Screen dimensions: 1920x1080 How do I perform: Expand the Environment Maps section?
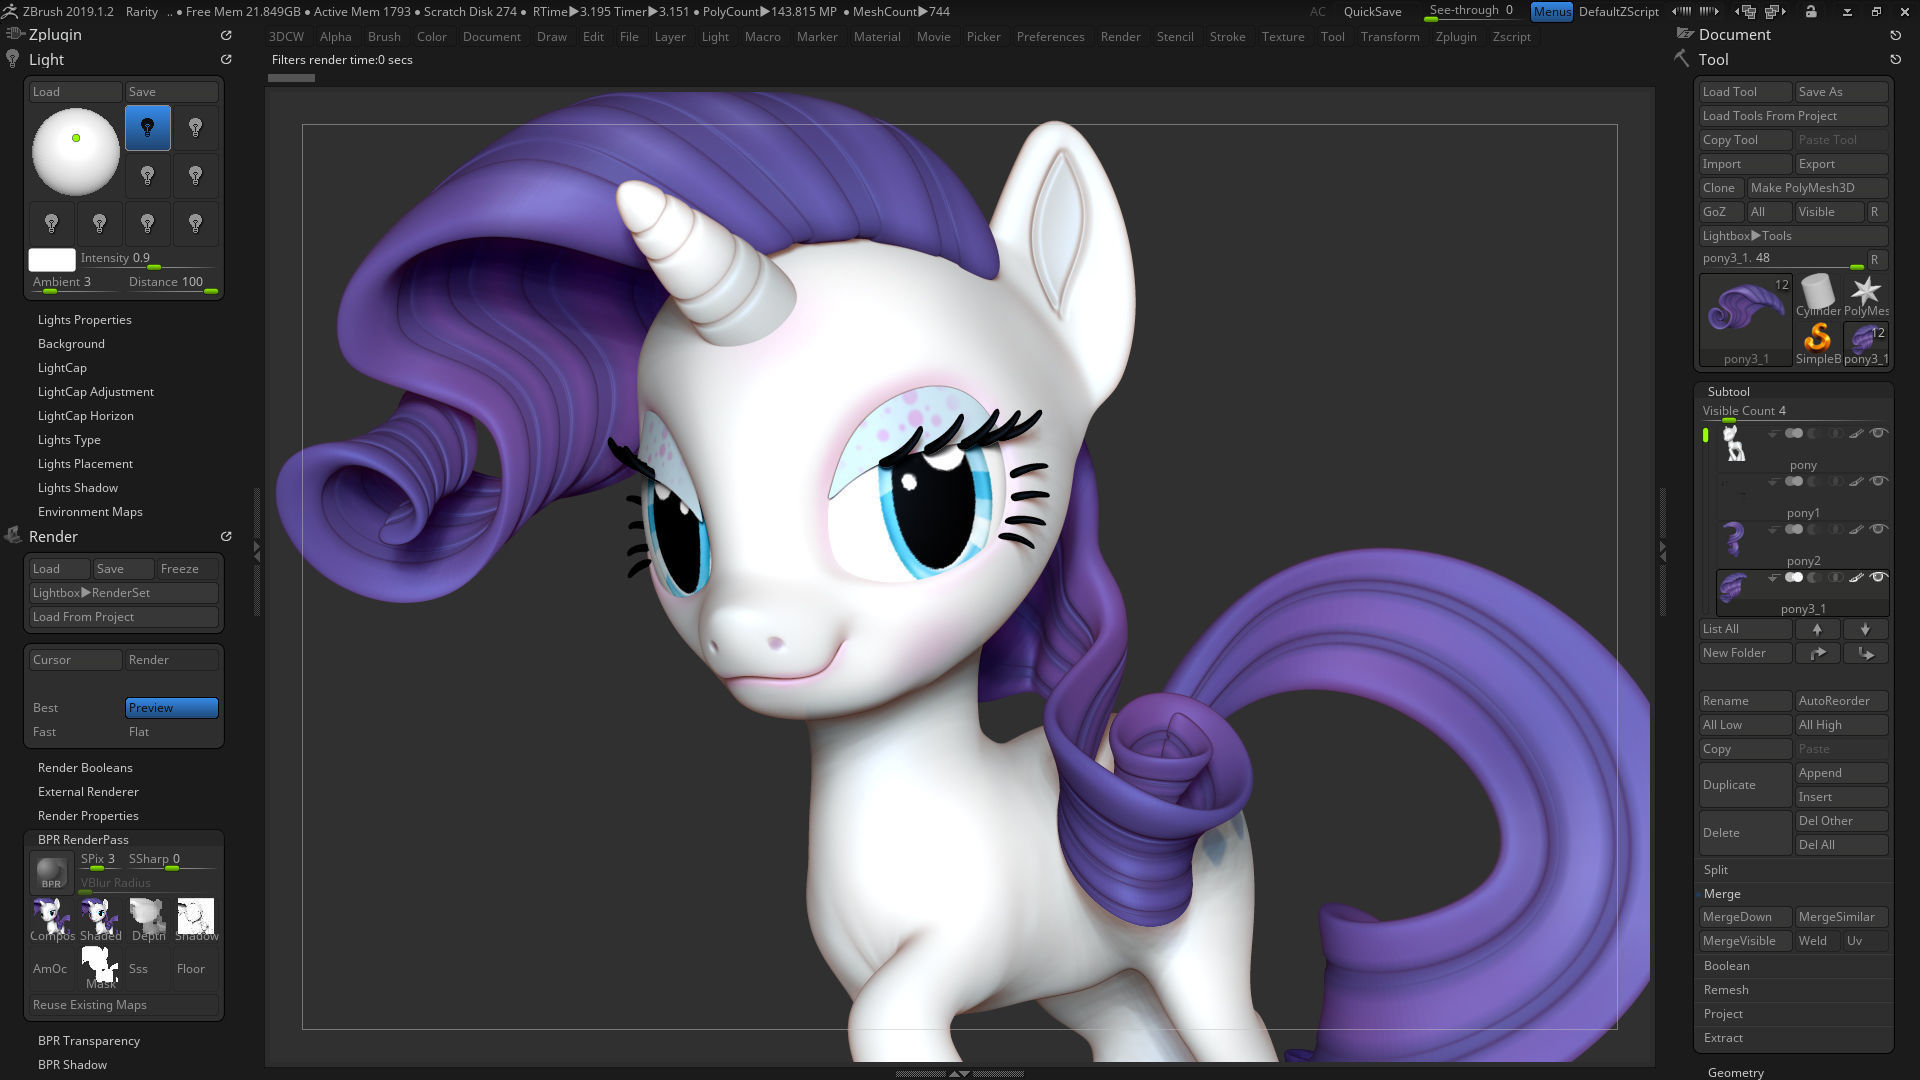point(90,512)
